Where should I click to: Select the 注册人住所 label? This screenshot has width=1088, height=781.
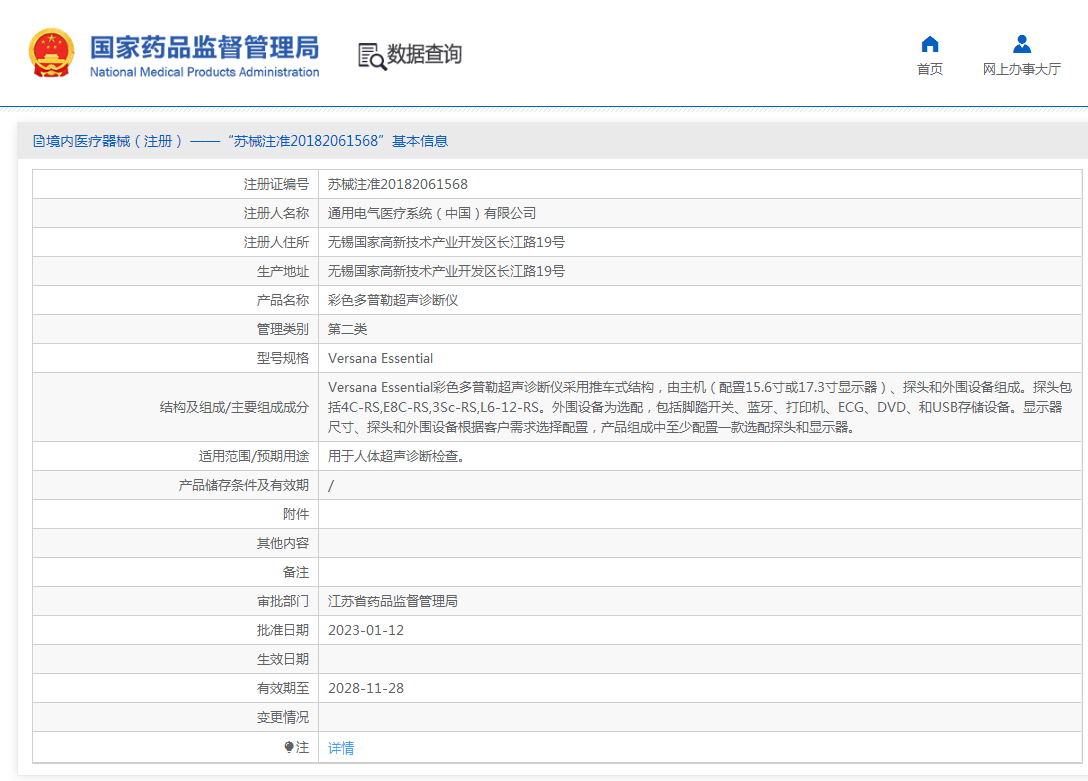tap(276, 243)
